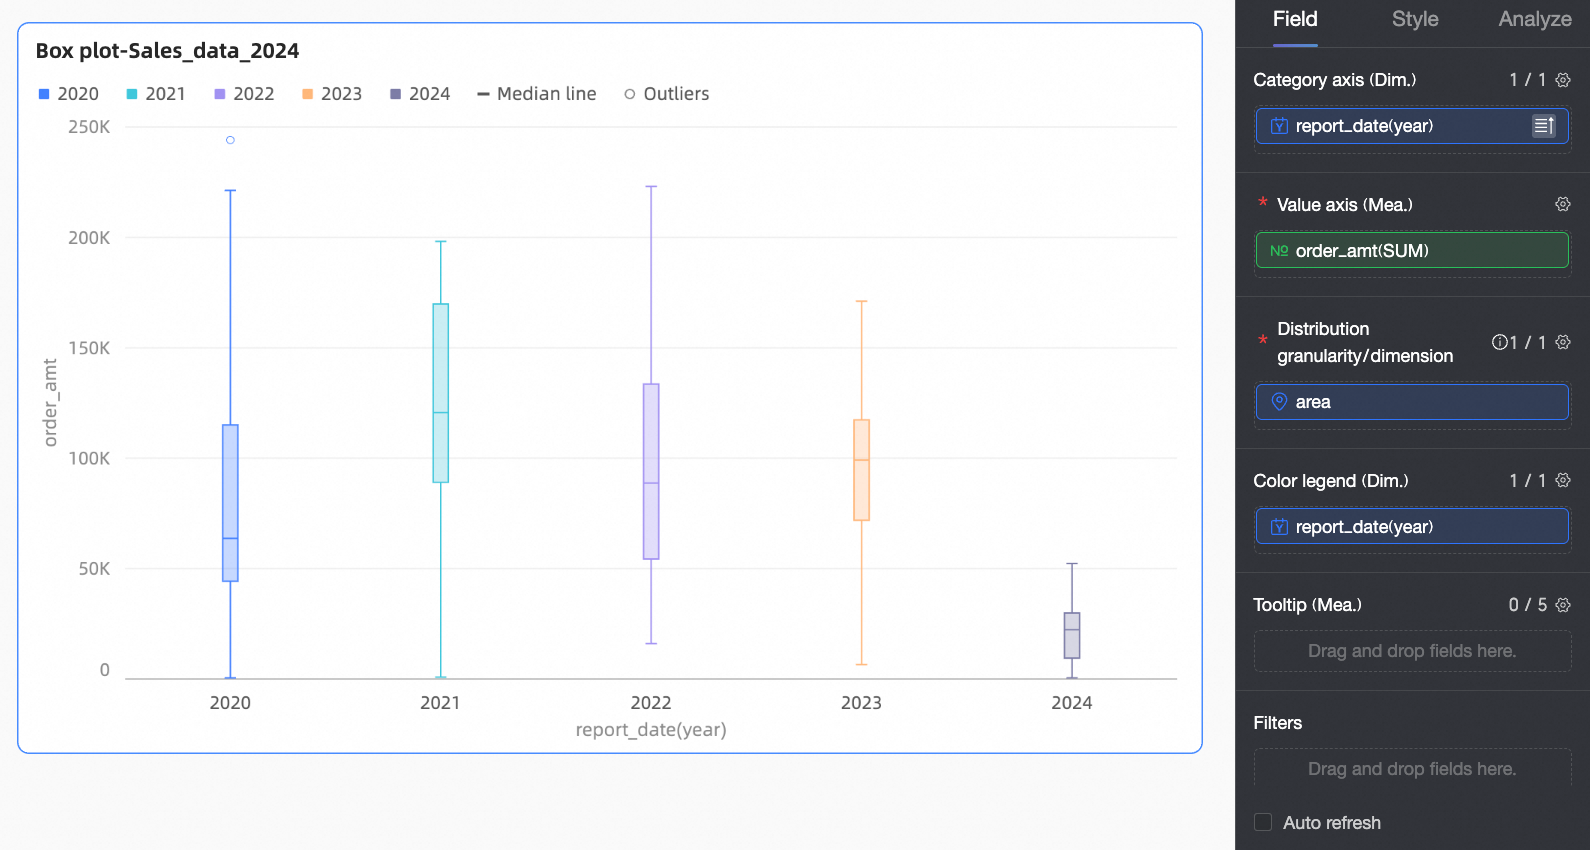Open Tooltip settings gear icon
The height and width of the screenshot is (850, 1590).
[1563, 605]
